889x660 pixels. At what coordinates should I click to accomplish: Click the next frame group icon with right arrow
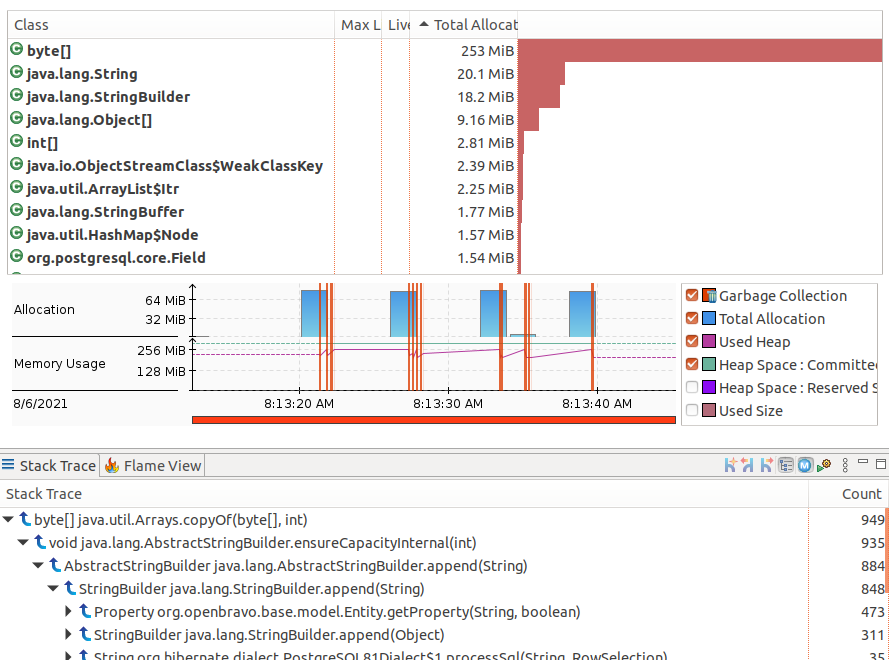pyautogui.click(x=767, y=465)
